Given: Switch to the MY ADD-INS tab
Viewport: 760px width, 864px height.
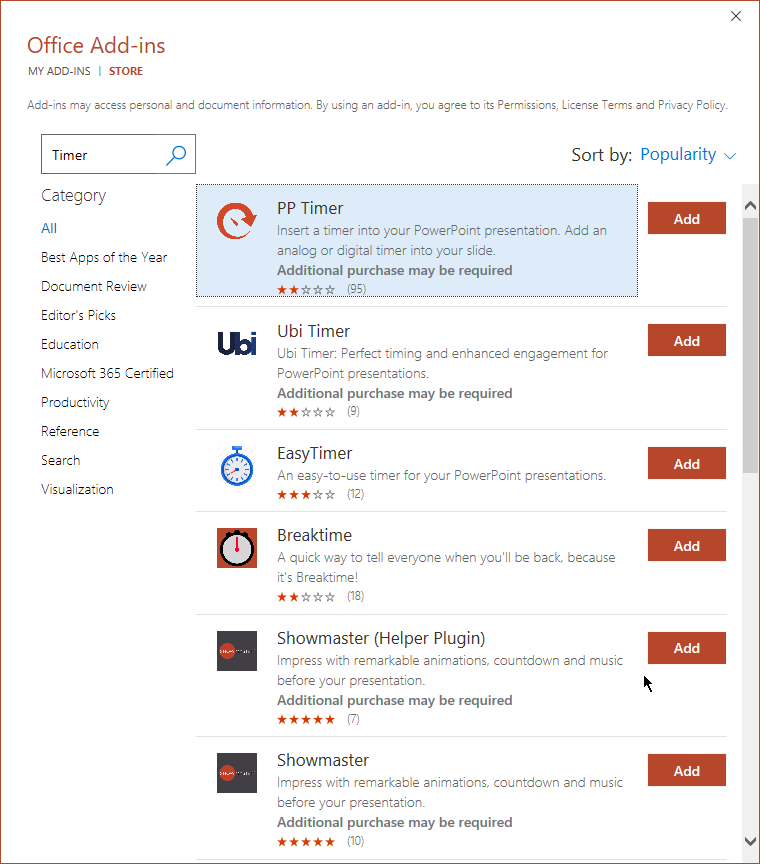Looking at the screenshot, I should pyautogui.click(x=59, y=72).
